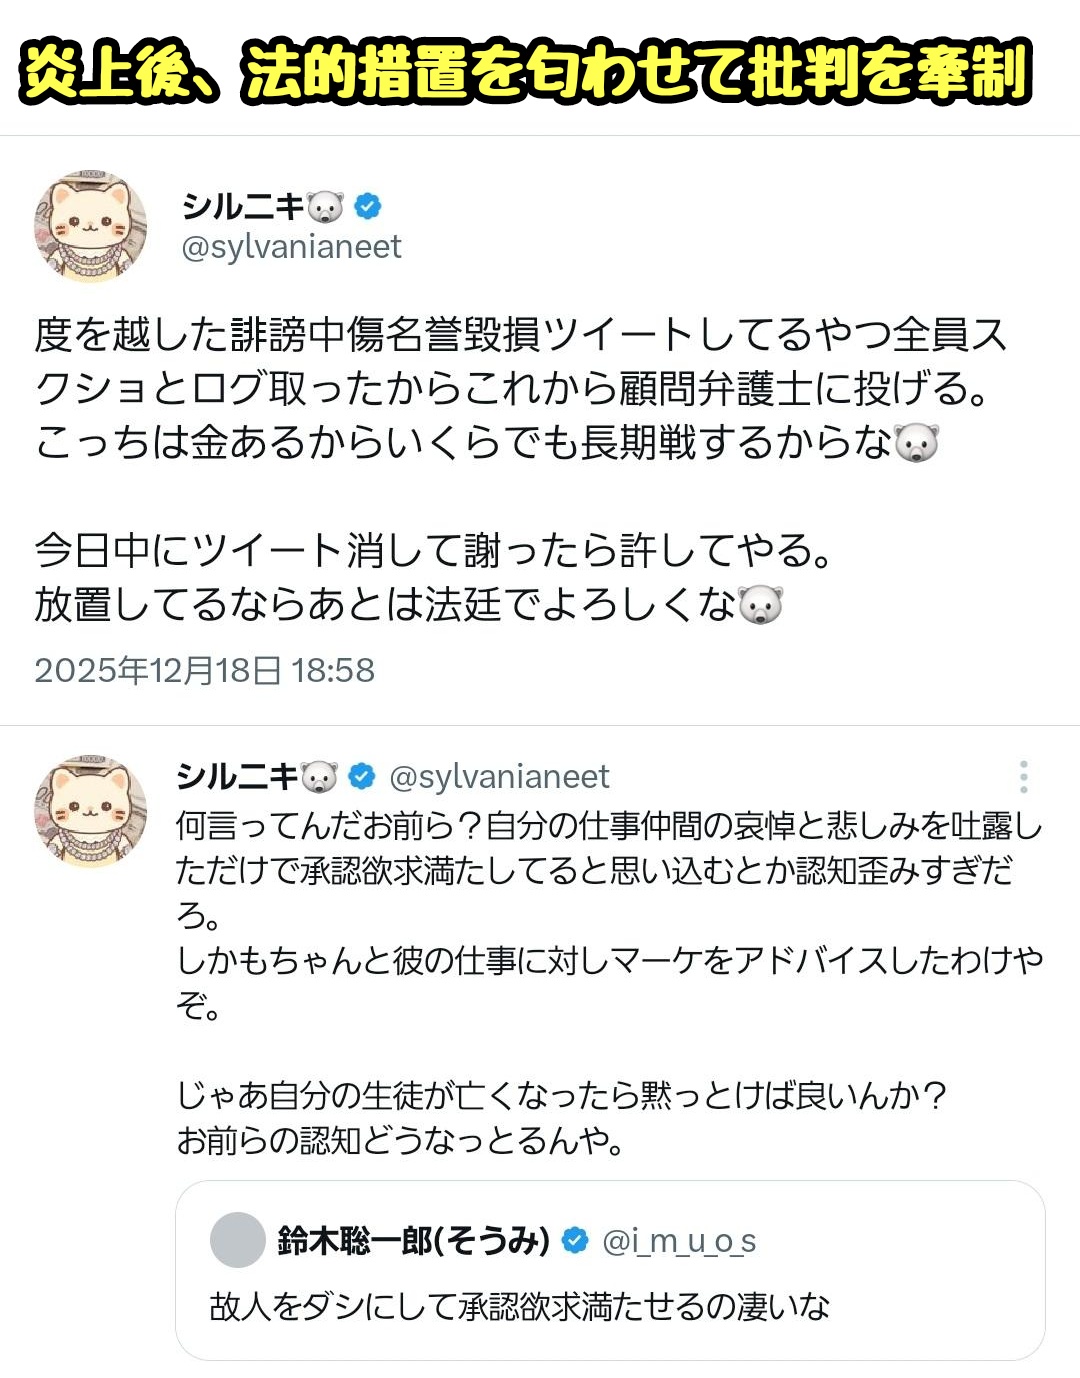The width and height of the screenshot is (1080, 1378).
Task: Click the cat avatar on the top tweet
Action: coord(90,227)
